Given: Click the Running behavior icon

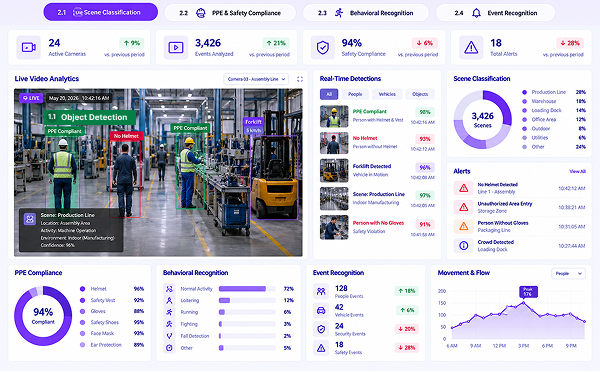Looking at the screenshot, I should pos(169,312).
